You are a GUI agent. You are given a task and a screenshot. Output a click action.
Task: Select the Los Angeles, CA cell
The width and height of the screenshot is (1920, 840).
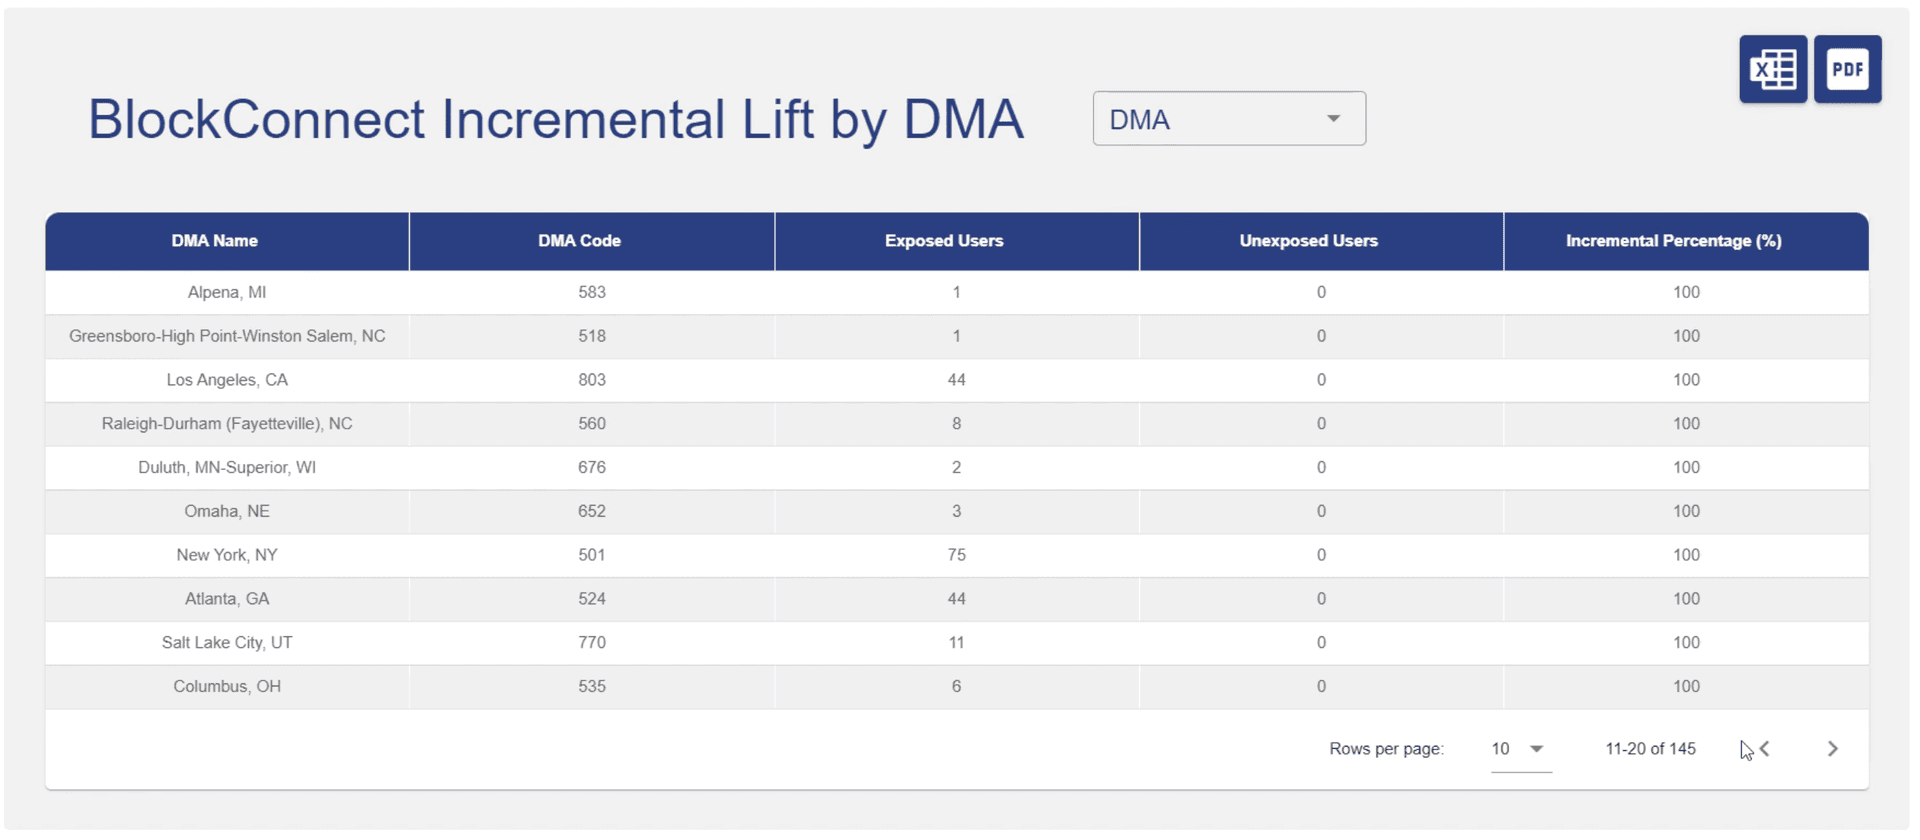click(x=227, y=380)
